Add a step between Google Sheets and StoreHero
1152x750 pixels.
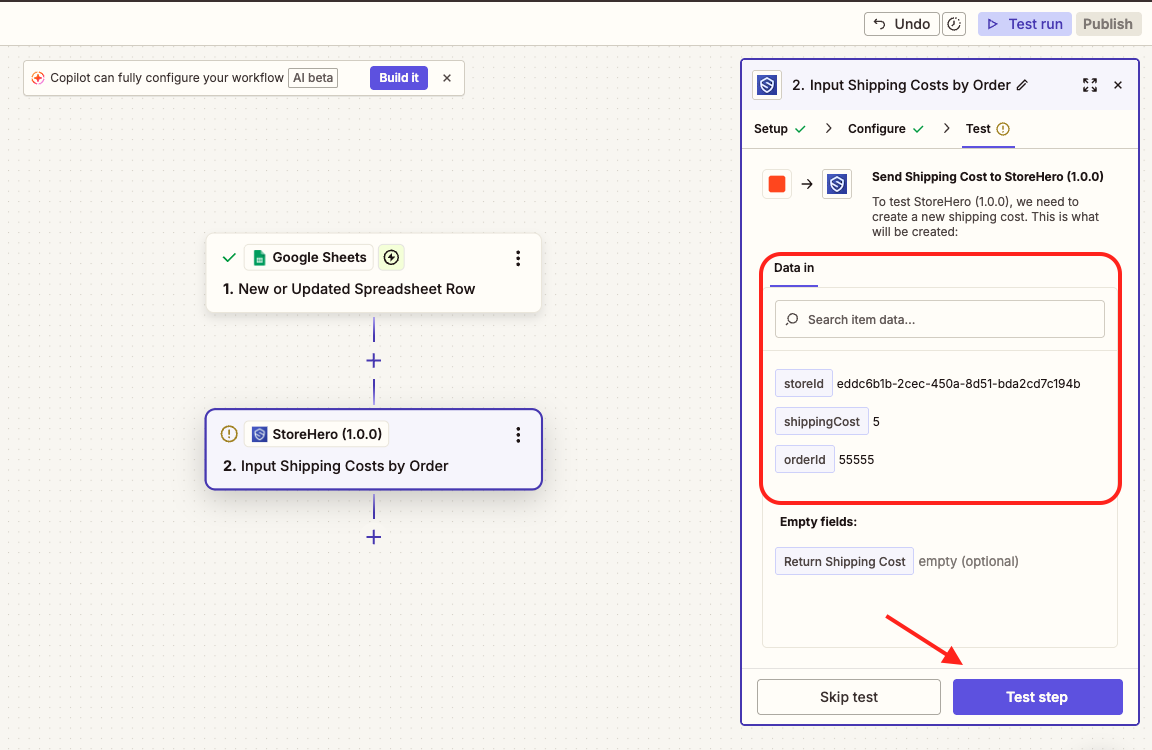click(374, 360)
